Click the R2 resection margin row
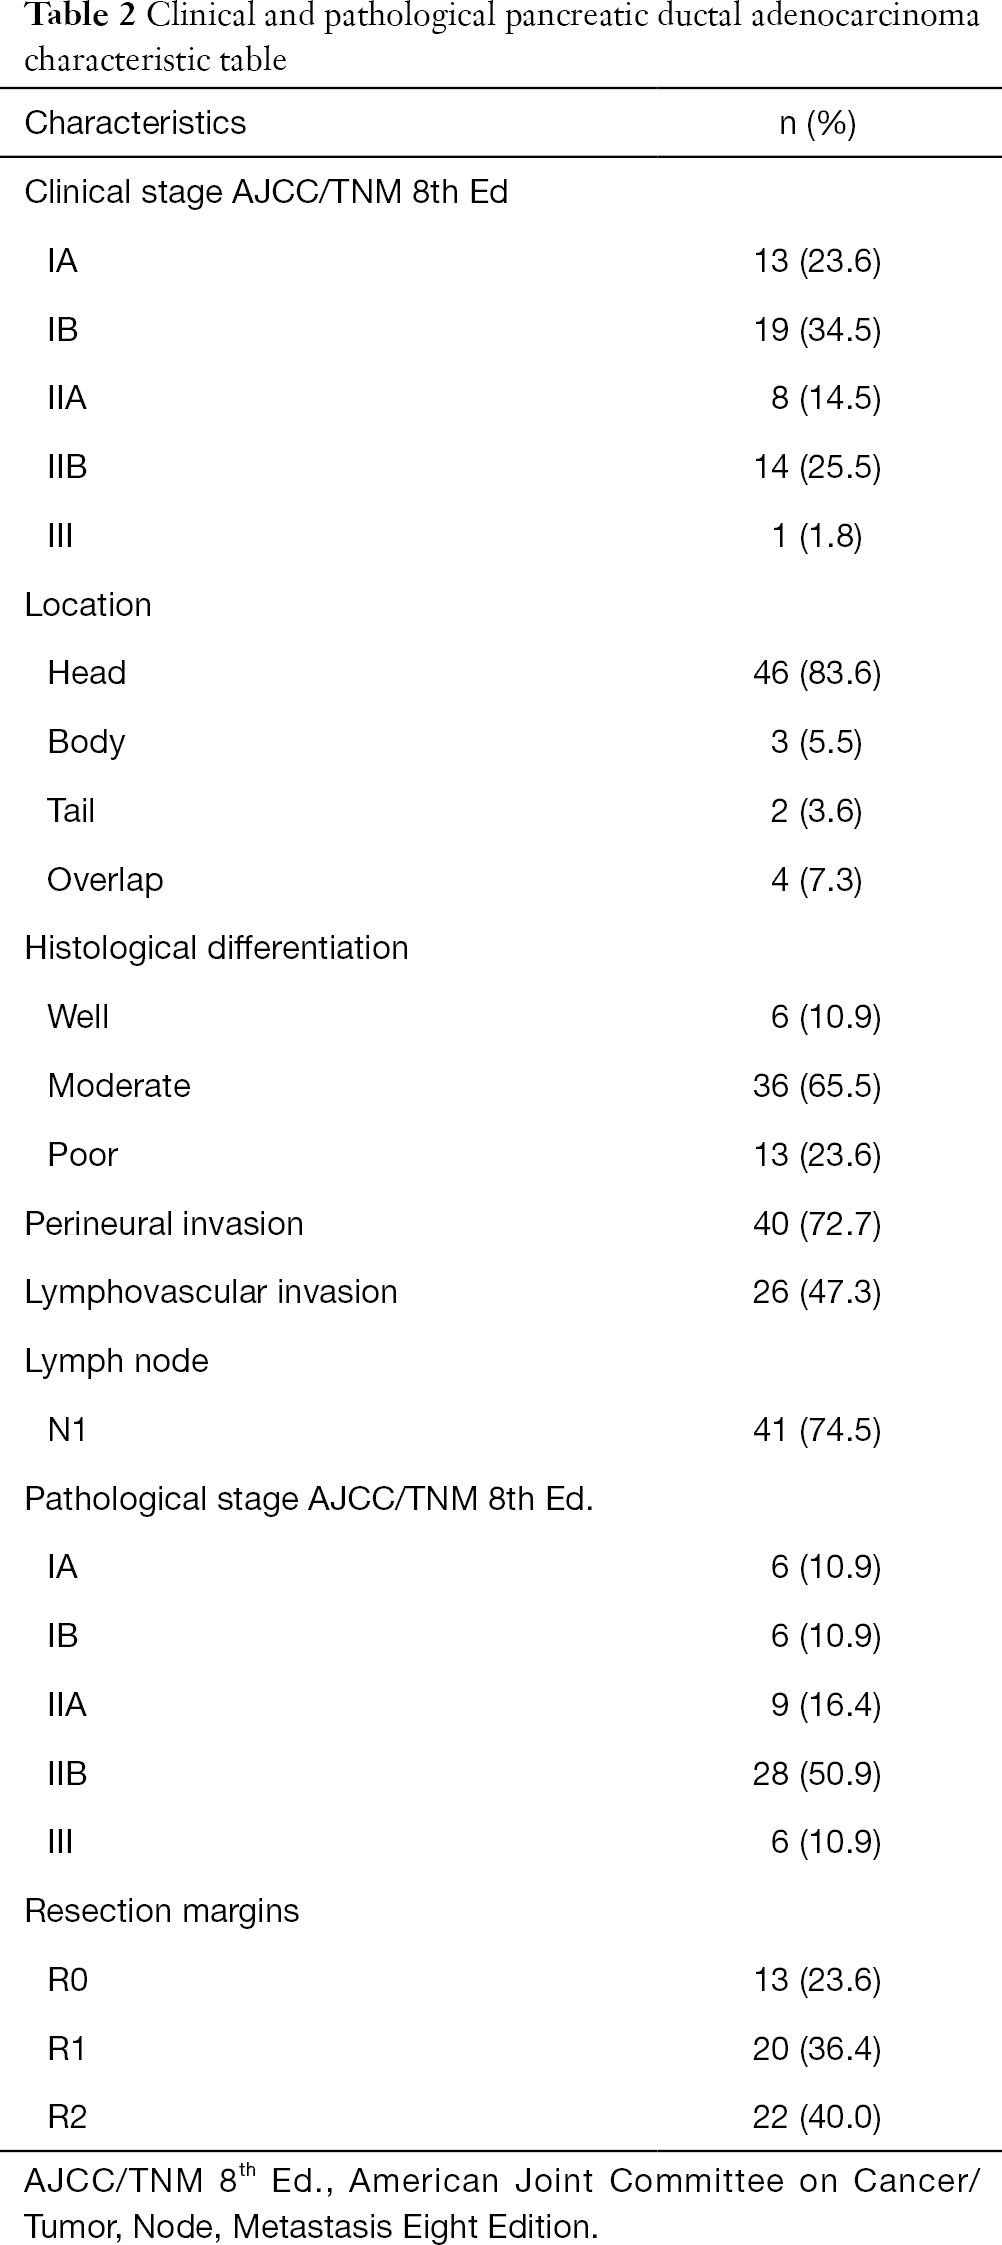 pos(501,2118)
